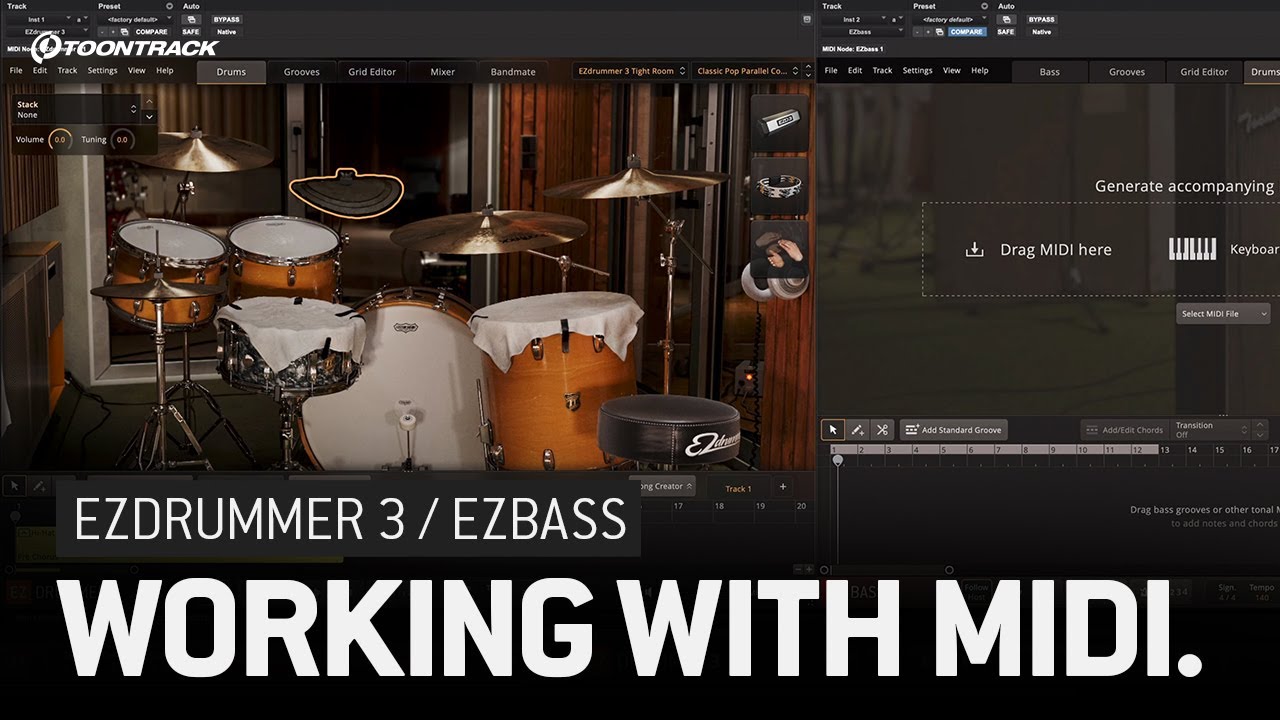Open the Select MIDI File dropdown
Viewport: 1280px width, 720px height.
coord(1224,314)
